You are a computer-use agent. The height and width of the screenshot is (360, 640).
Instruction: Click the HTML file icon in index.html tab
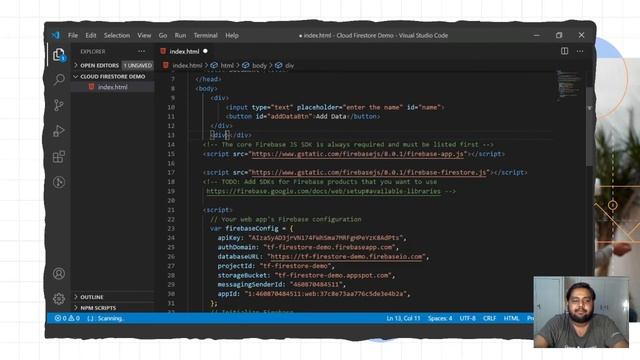pos(163,51)
